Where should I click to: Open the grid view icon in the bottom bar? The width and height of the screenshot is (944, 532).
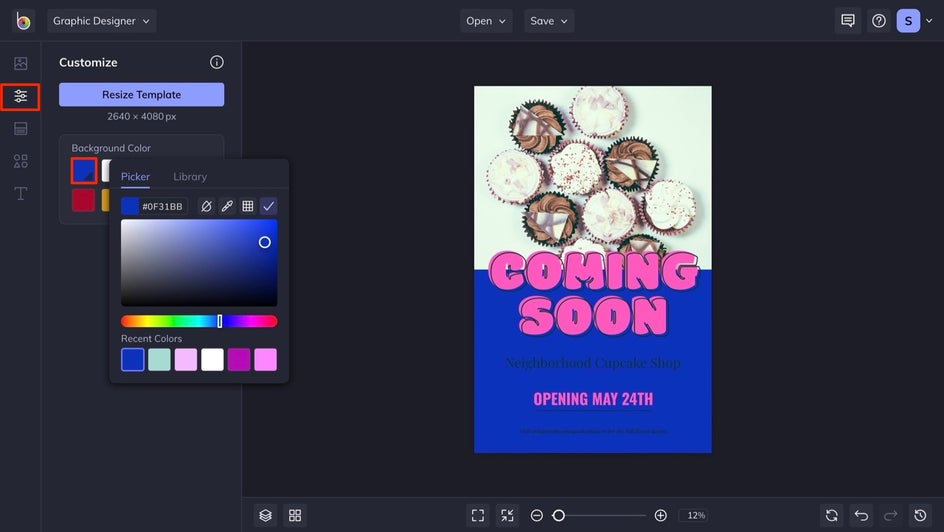(295, 515)
